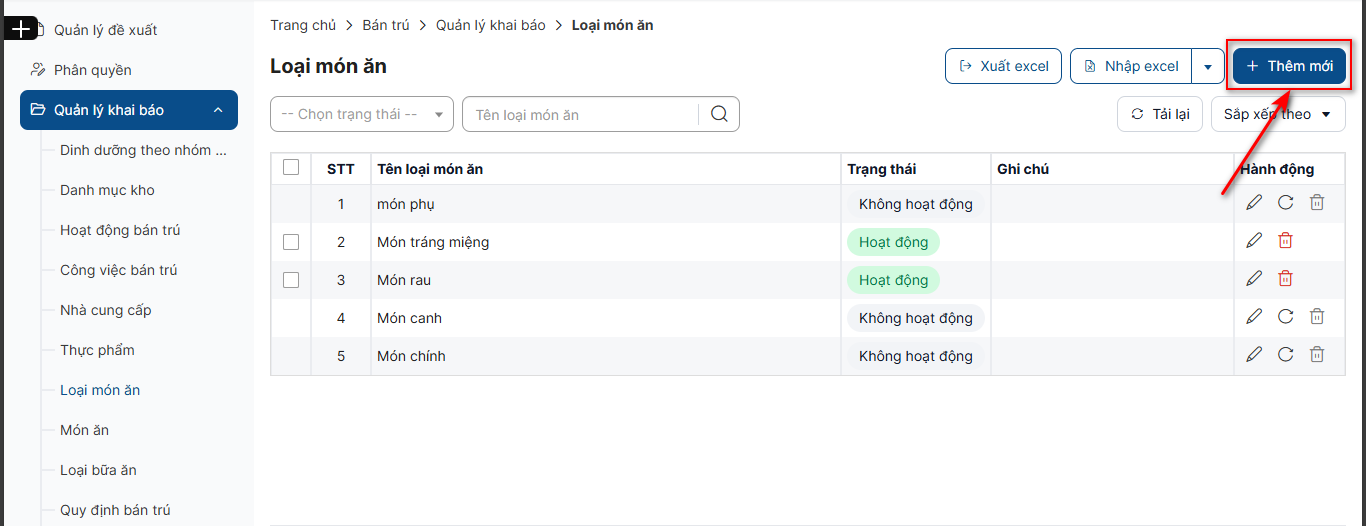1366x526 pixels.
Task: Click the trash icon for Món chính
Action: click(x=1317, y=355)
